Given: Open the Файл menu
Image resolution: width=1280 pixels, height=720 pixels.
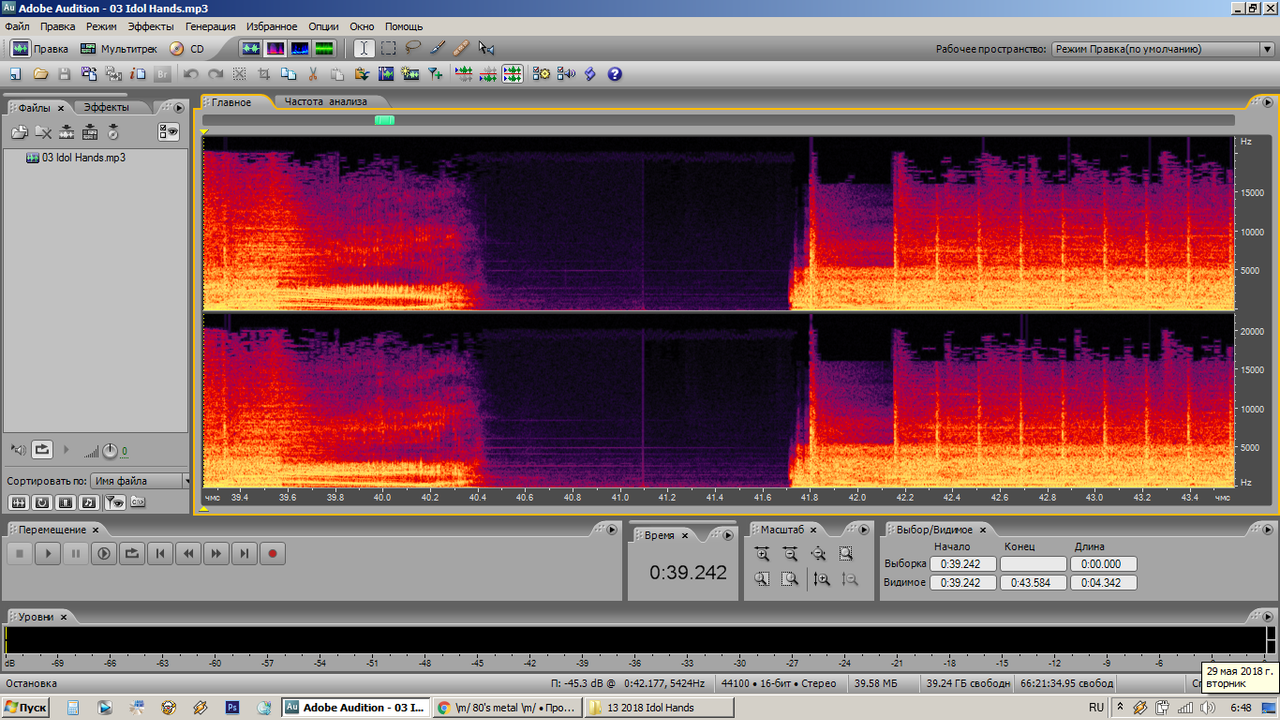Looking at the screenshot, I should (x=17, y=26).
